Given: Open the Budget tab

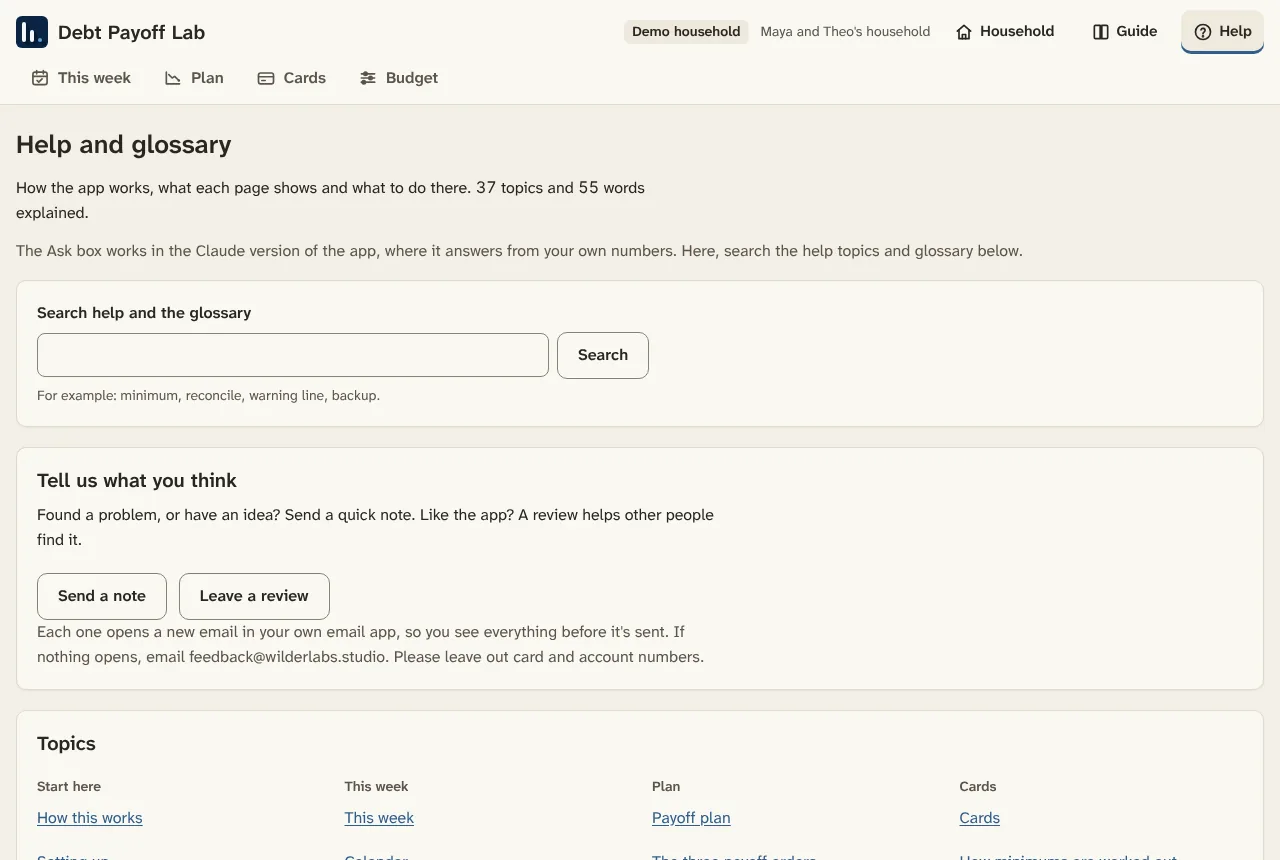Looking at the screenshot, I should 399,78.
